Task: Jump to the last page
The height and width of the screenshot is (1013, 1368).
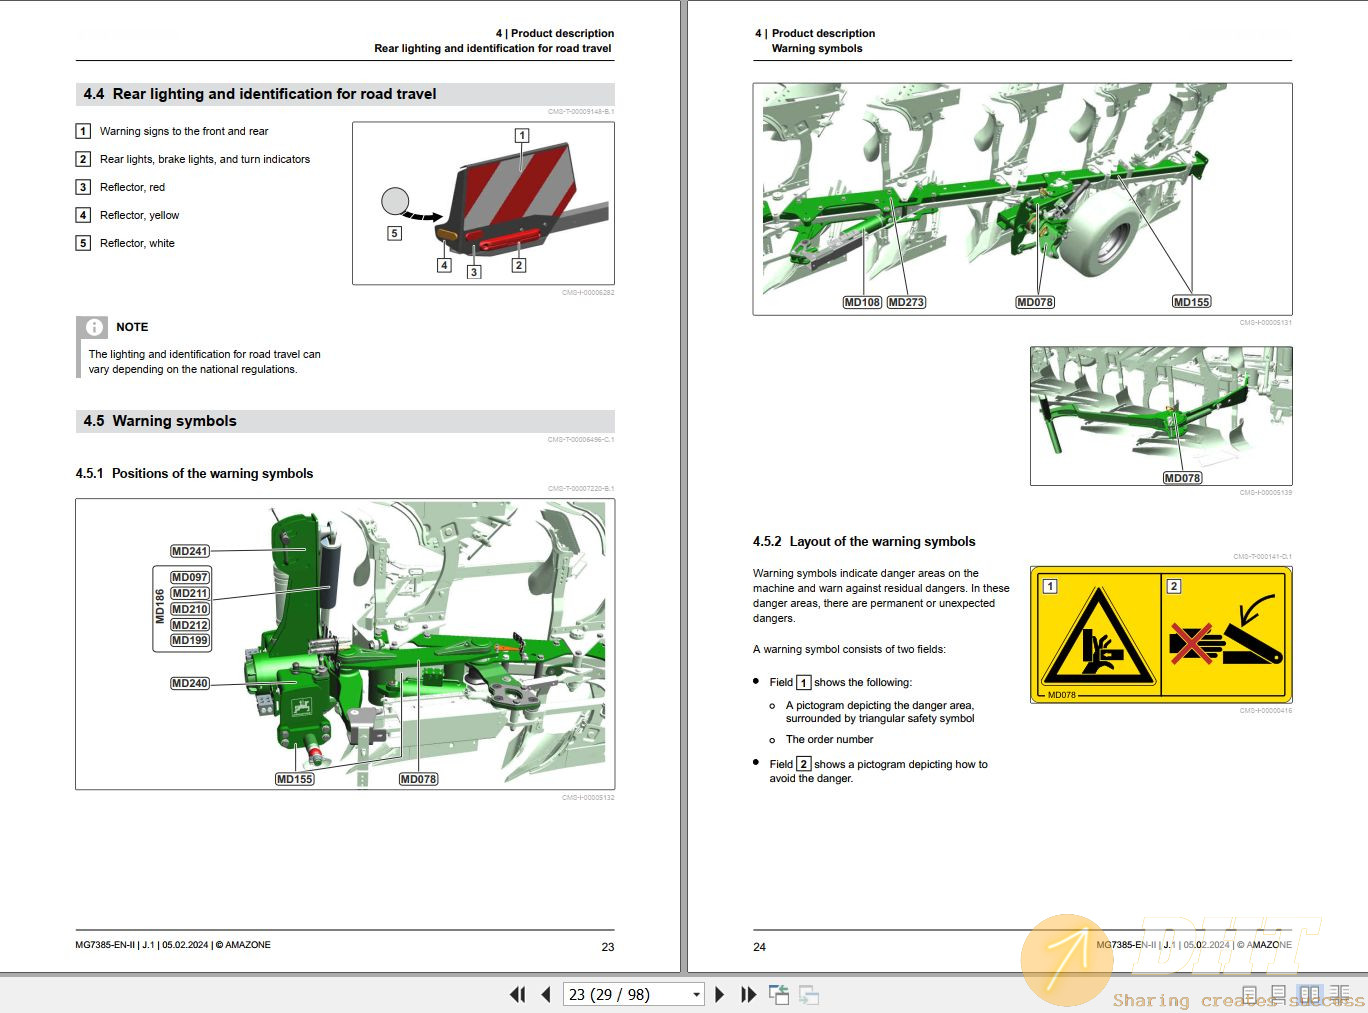Action: coord(748,994)
